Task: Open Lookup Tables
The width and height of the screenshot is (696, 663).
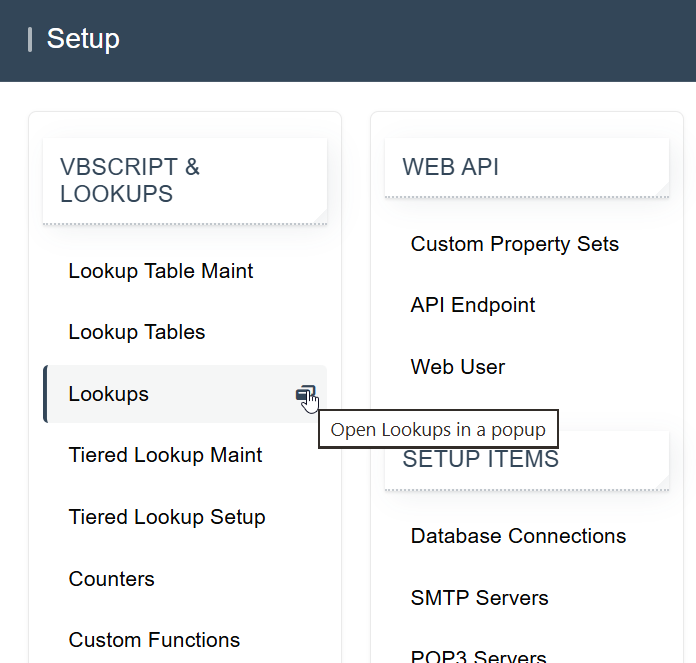Action: coord(137,332)
